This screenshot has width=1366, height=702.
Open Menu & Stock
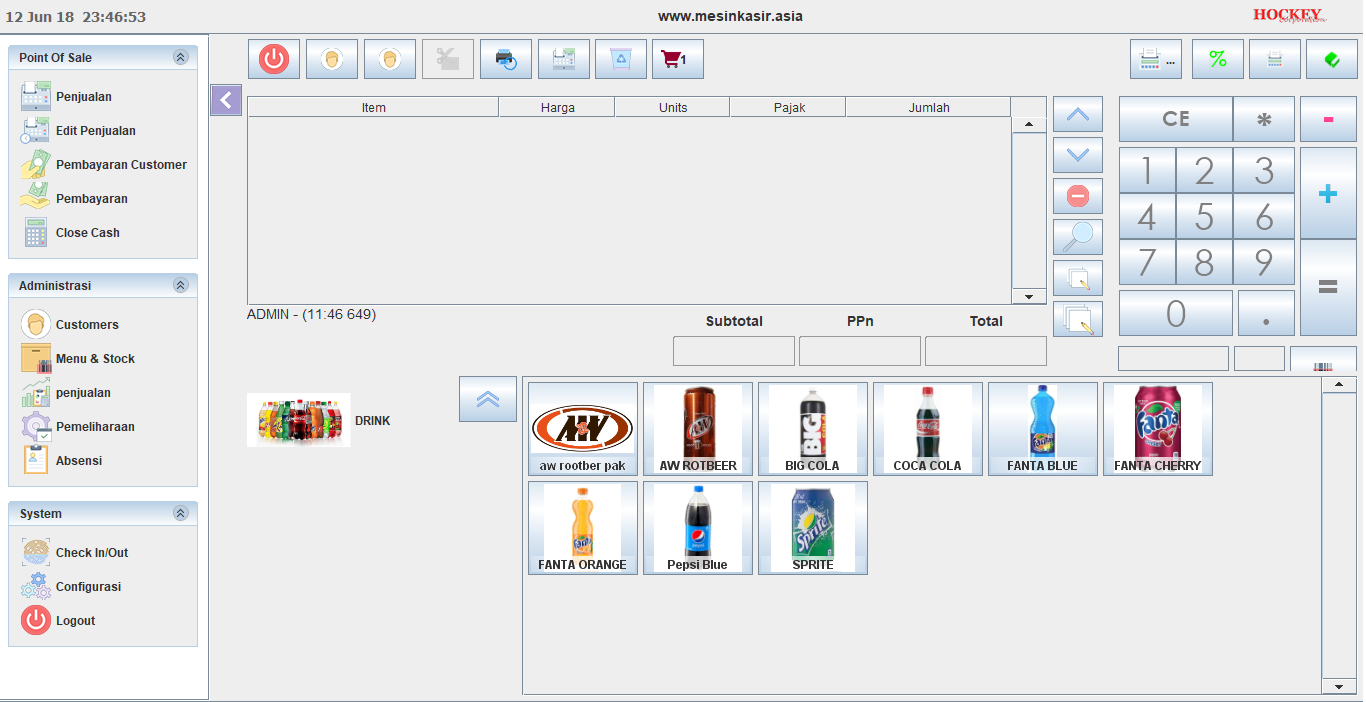coord(77,359)
